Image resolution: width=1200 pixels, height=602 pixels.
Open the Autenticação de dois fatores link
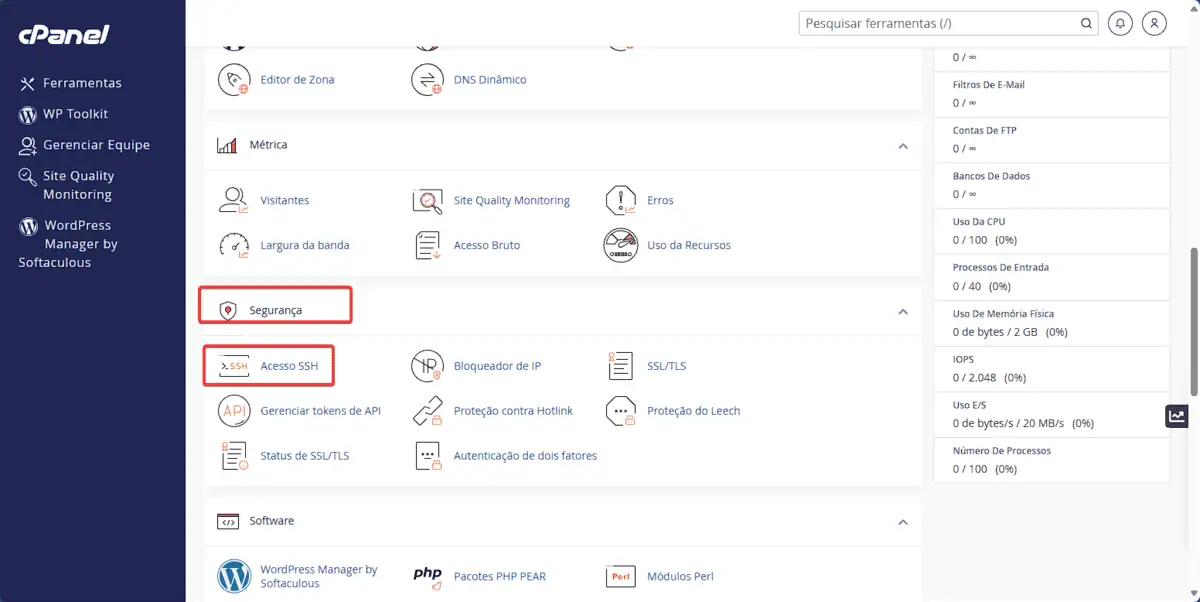[x=525, y=456]
